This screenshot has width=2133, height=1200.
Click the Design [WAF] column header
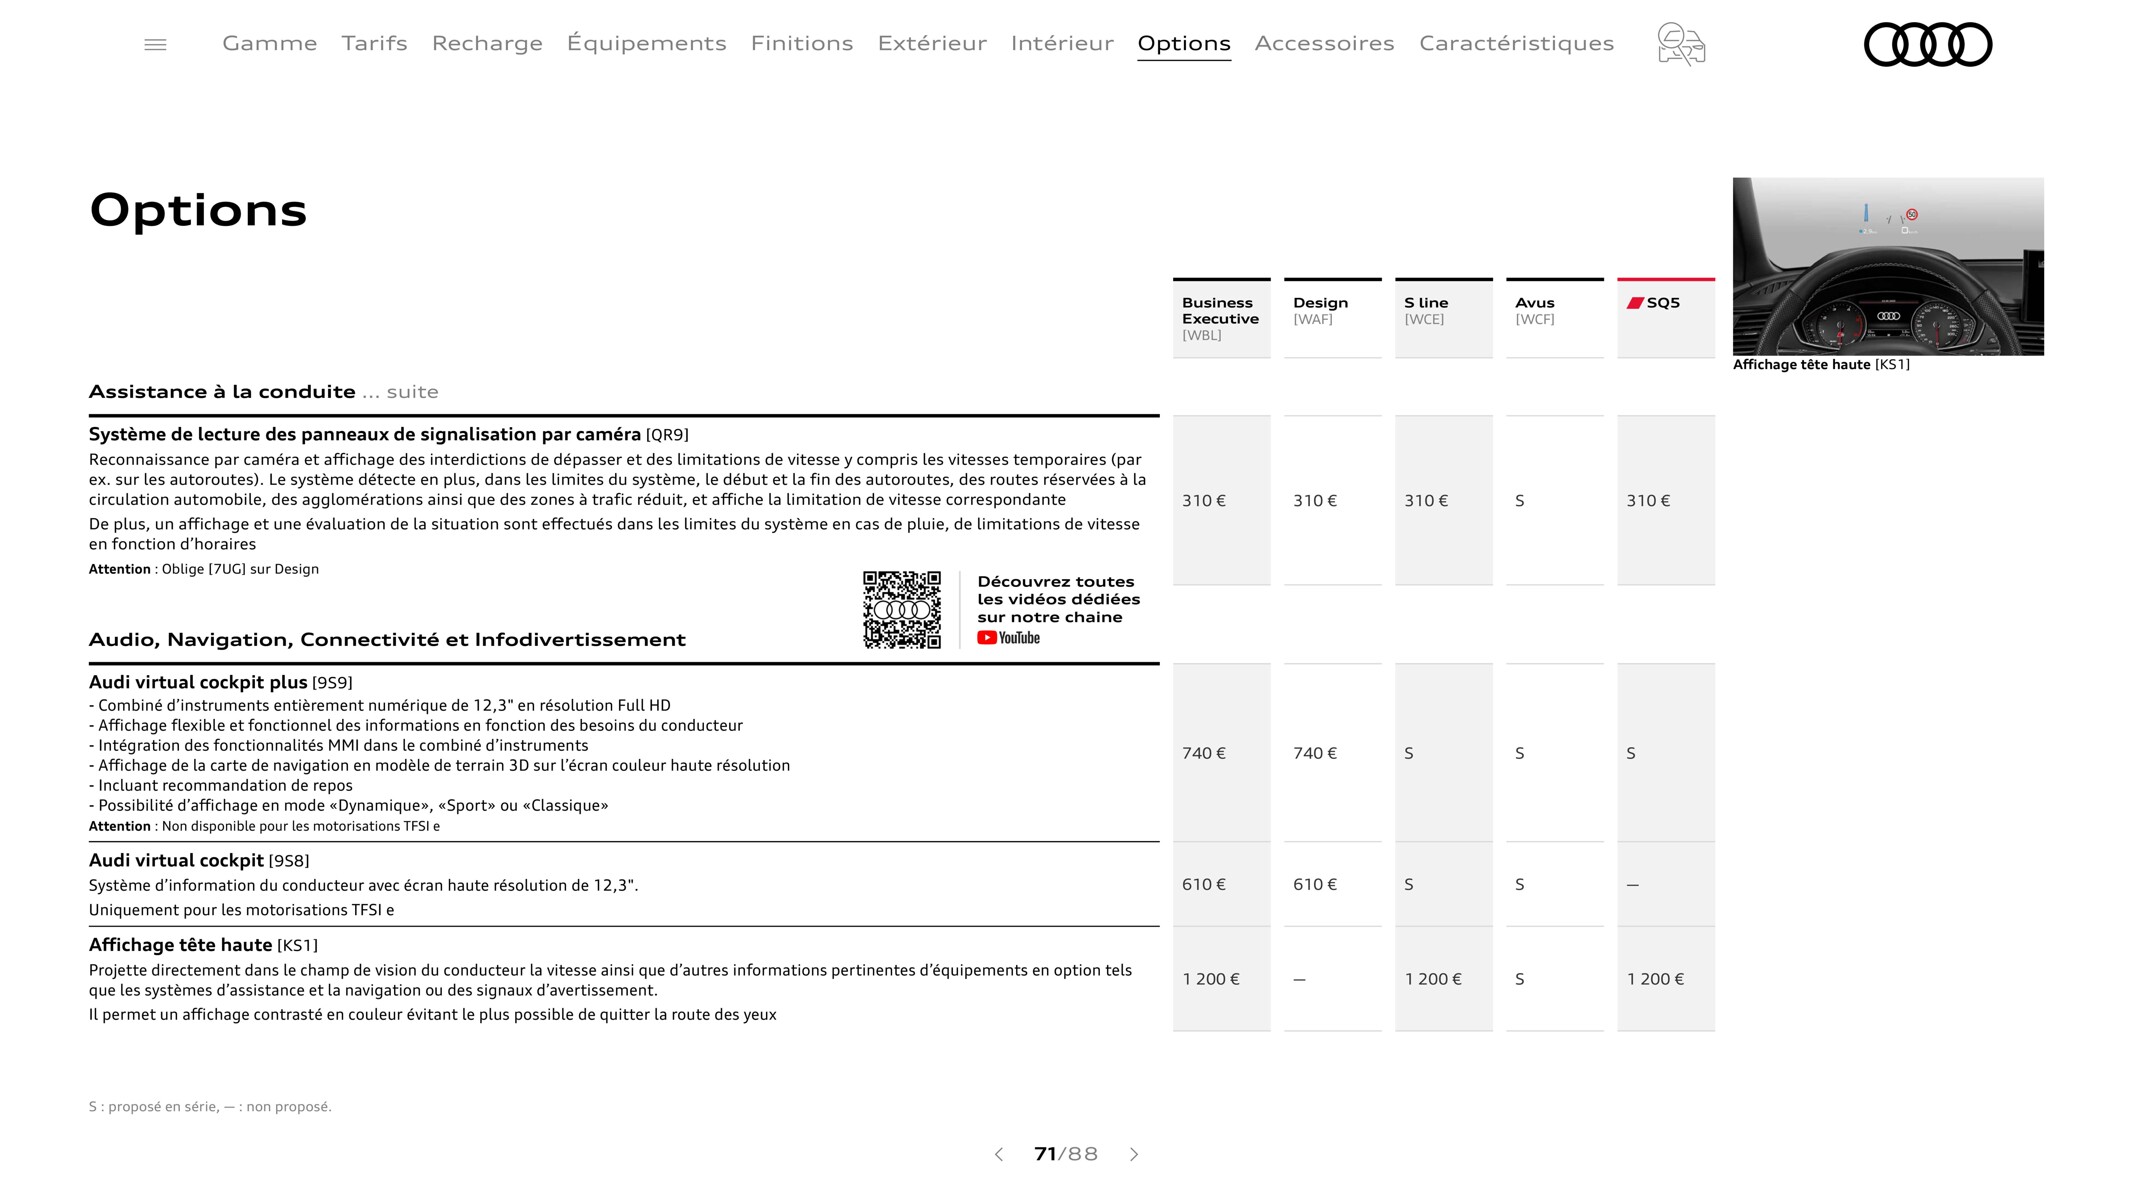(x=1333, y=318)
